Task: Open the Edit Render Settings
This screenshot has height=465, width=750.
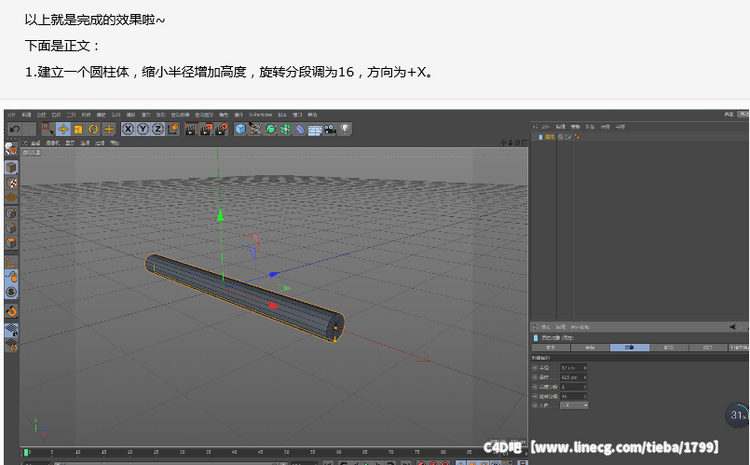Action: tap(221, 129)
